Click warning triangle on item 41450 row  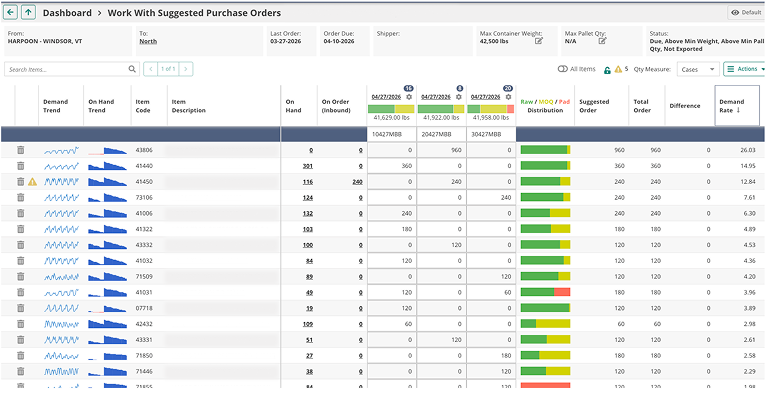click(x=32, y=182)
